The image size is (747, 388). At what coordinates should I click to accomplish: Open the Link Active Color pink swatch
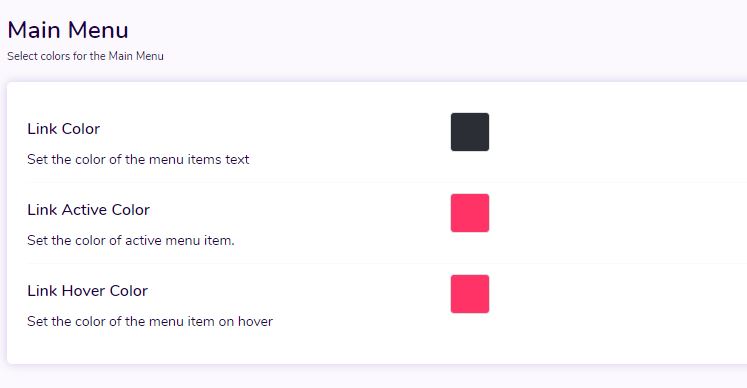coord(470,213)
